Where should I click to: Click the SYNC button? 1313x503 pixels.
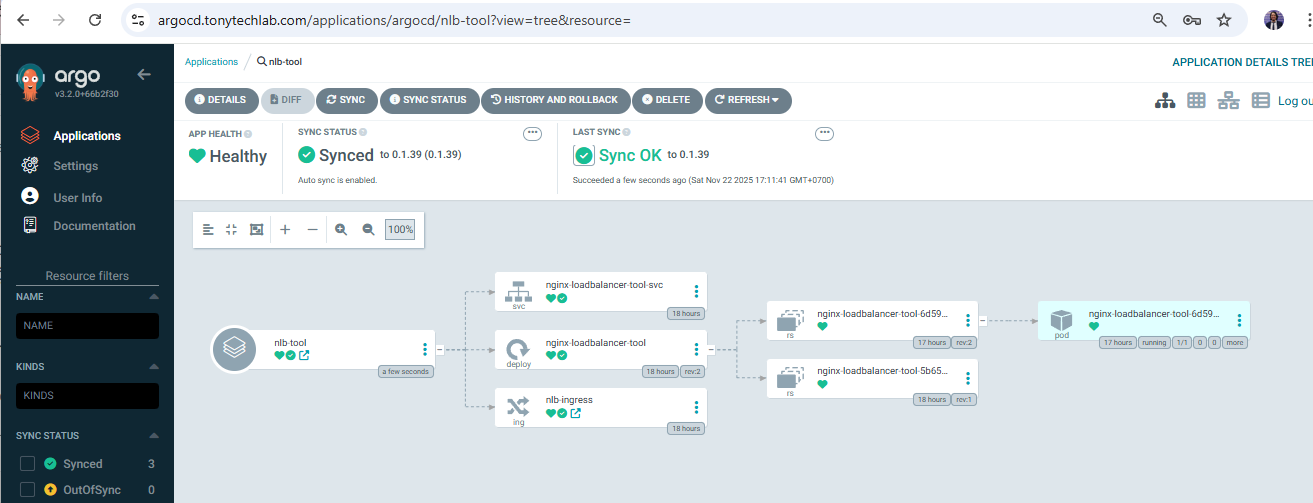[x=346, y=100]
